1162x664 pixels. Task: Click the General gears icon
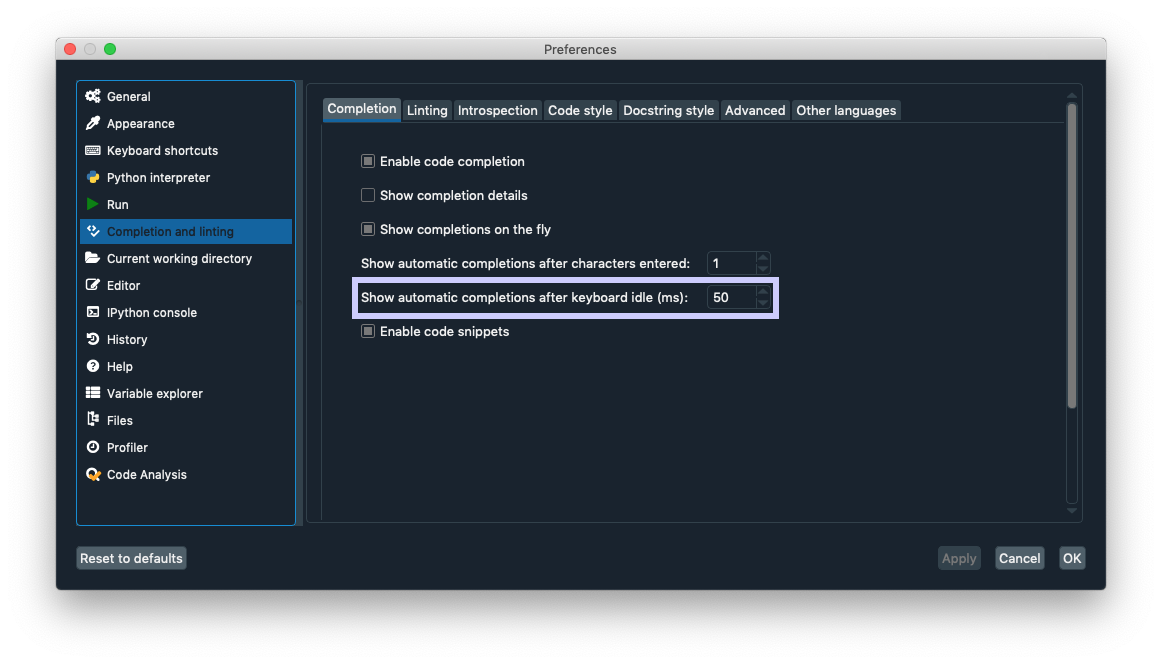[x=93, y=96]
